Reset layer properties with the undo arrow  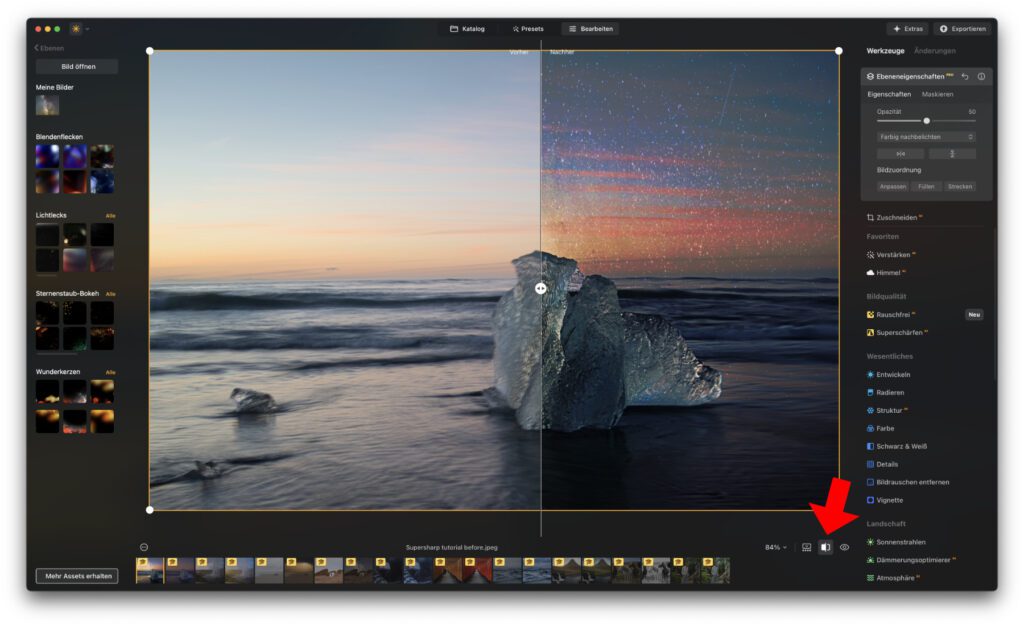click(x=965, y=76)
